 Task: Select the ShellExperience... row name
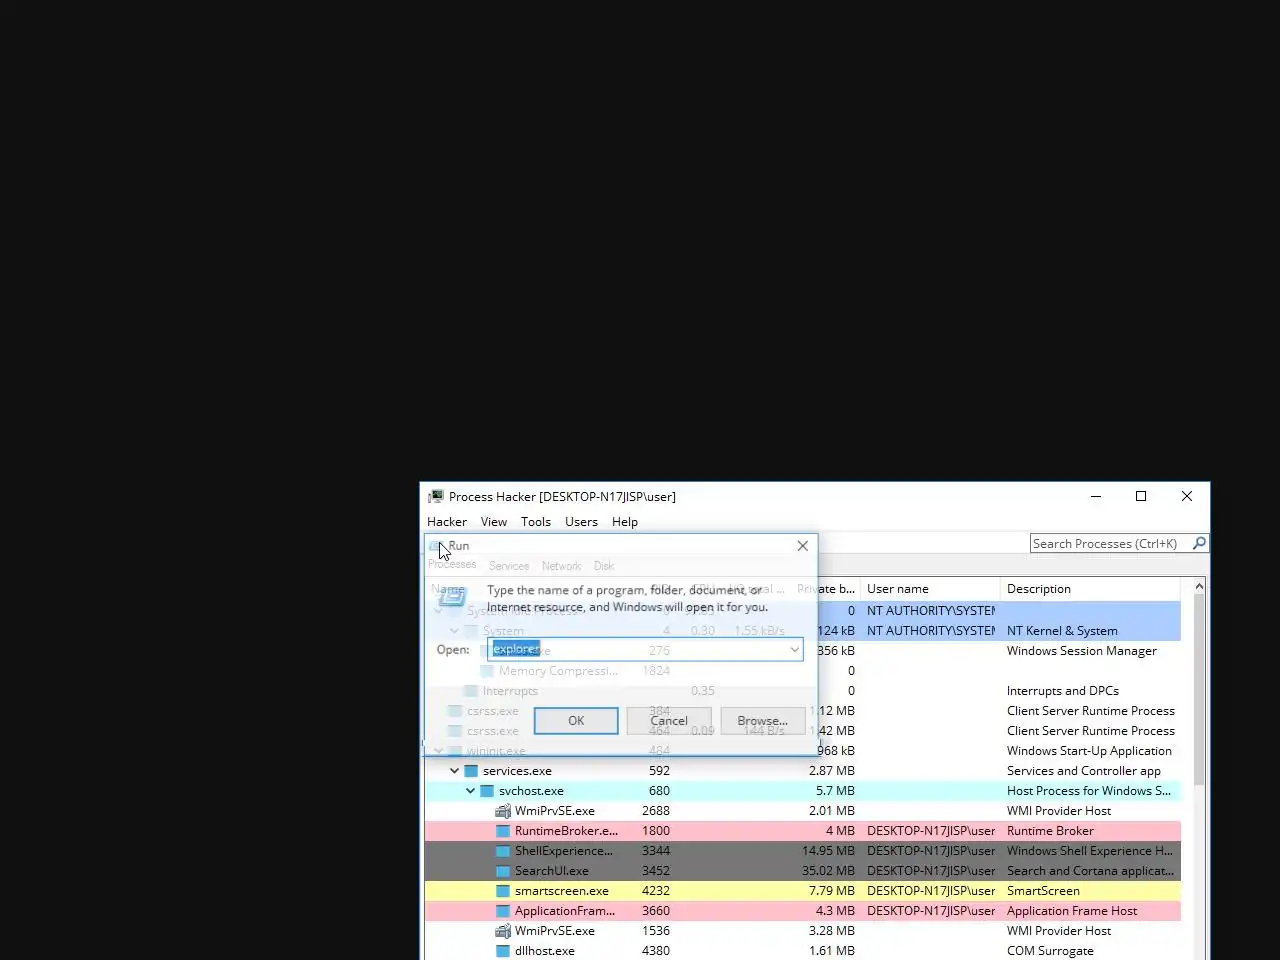(x=564, y=851)
